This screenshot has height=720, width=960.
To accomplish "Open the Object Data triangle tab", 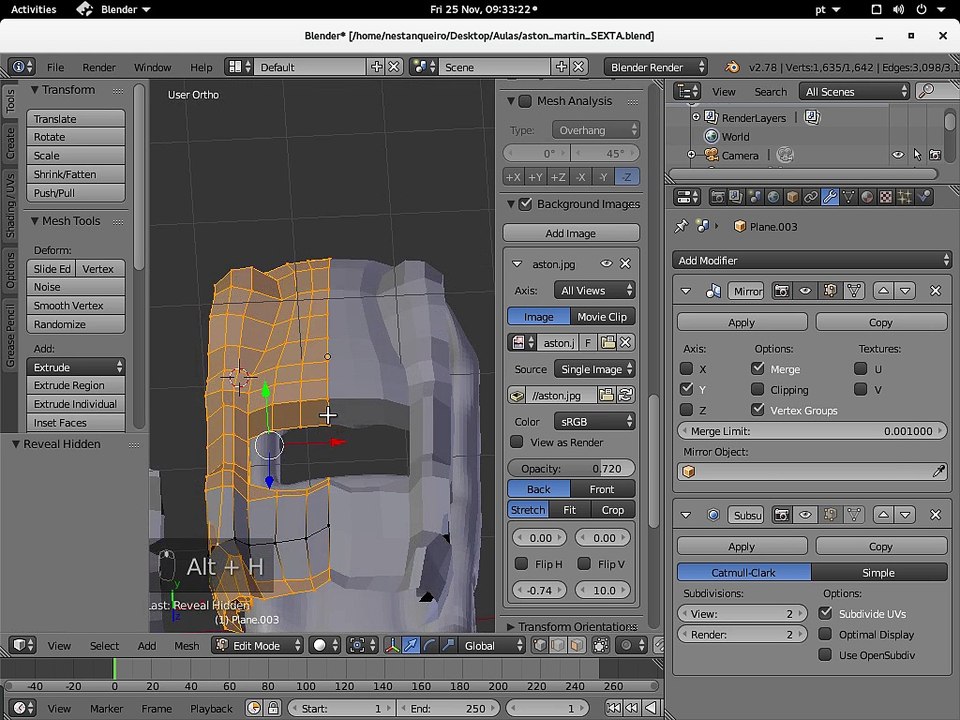I will (849, 197).
